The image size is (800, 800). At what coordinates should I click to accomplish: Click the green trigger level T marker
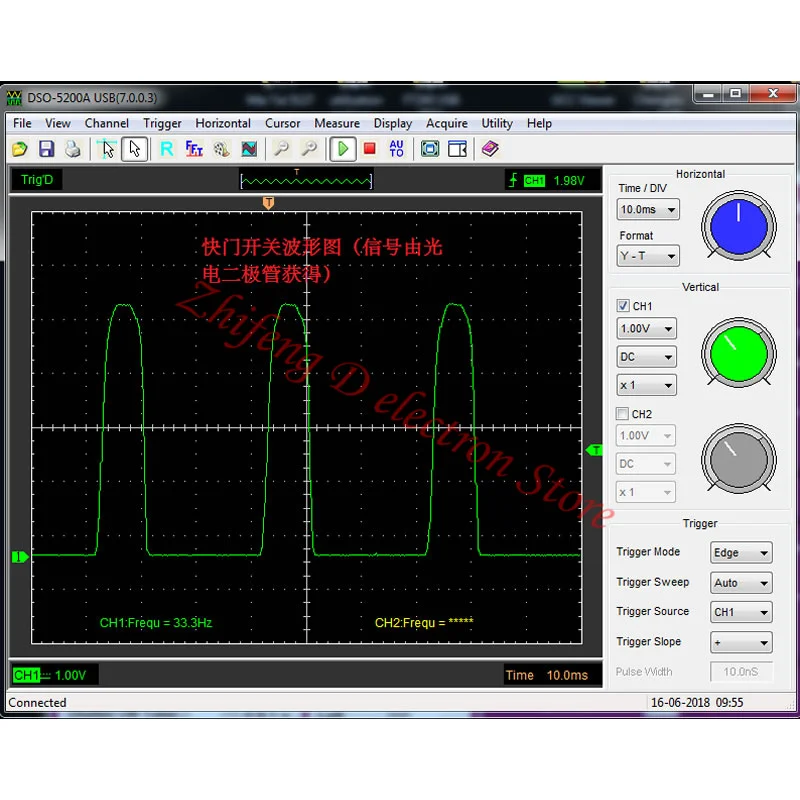click(594, 450)
